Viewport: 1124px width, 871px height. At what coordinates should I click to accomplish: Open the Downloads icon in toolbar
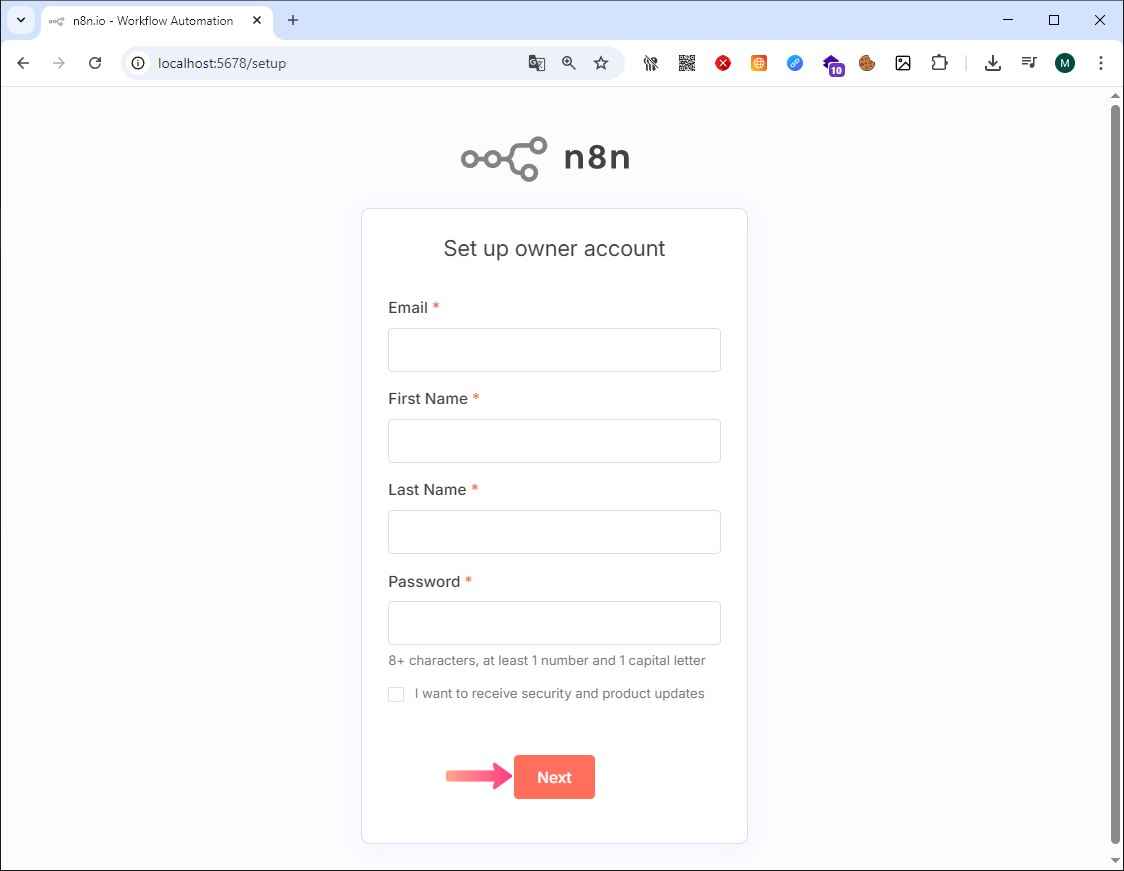click(x=993, y=63)
